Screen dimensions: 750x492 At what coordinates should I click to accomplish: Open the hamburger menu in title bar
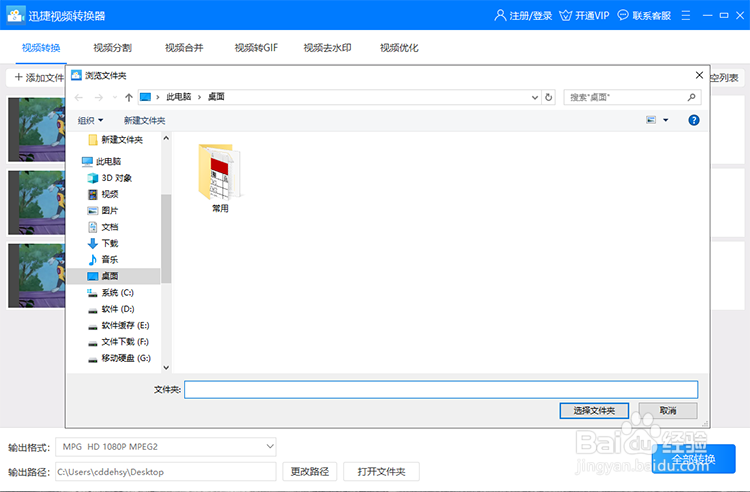point(685,15)
